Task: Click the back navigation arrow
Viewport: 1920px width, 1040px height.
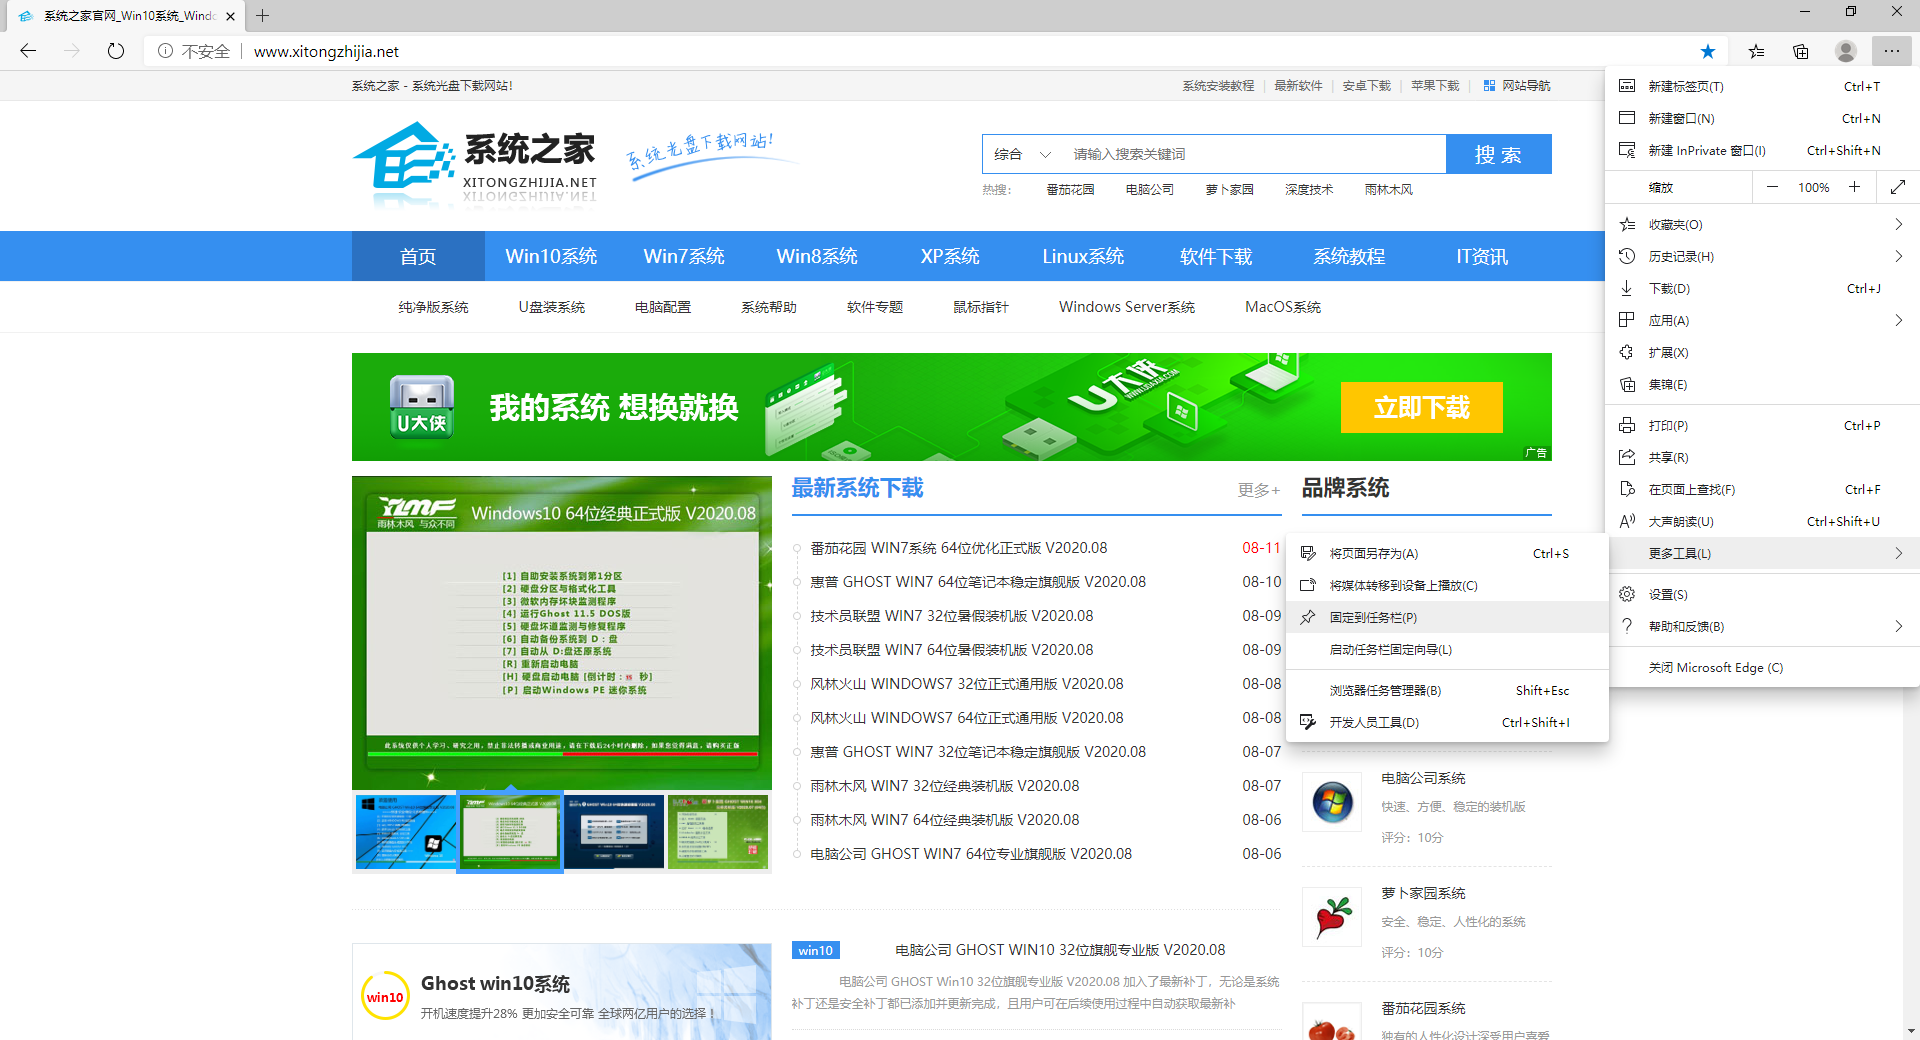Action: [x=28, y=51]
